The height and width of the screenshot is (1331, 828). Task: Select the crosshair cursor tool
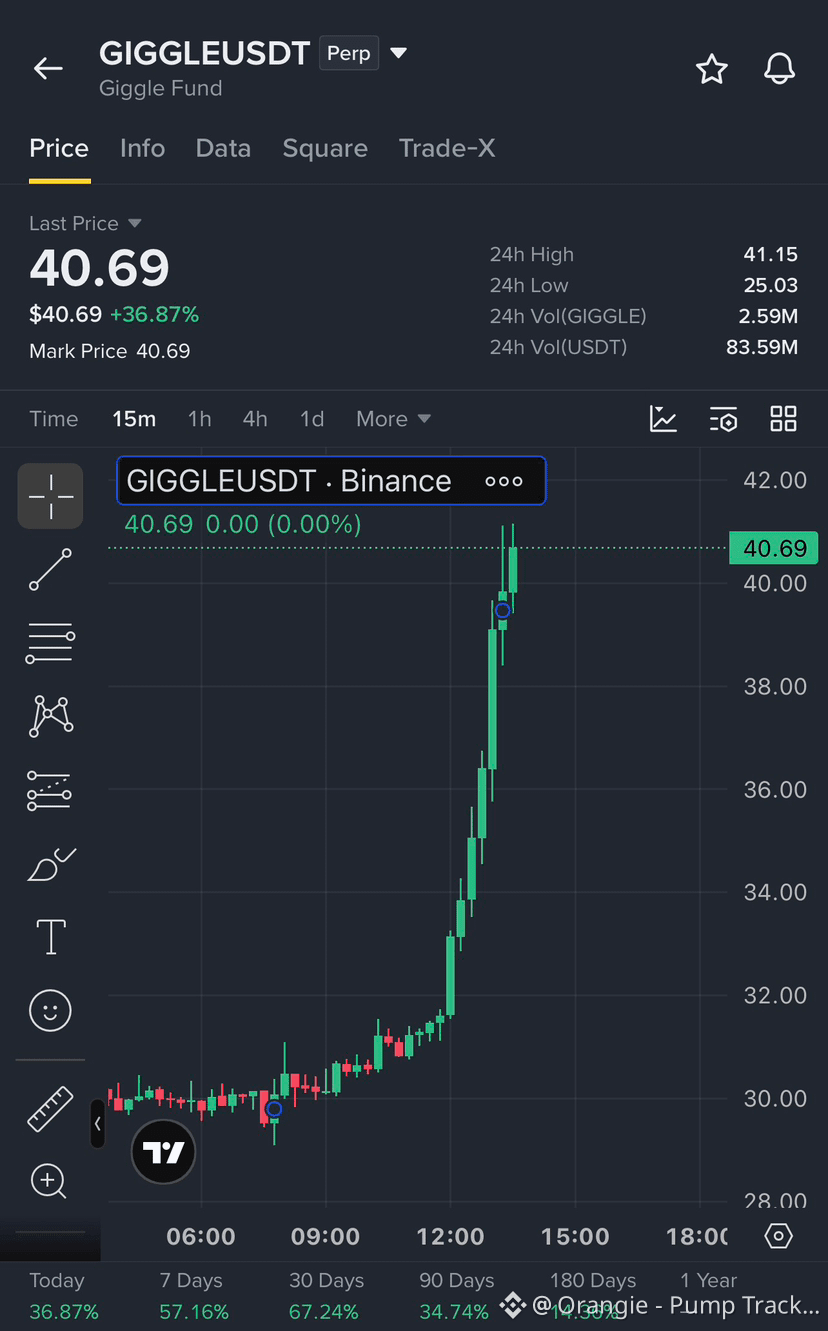point(50,495)
